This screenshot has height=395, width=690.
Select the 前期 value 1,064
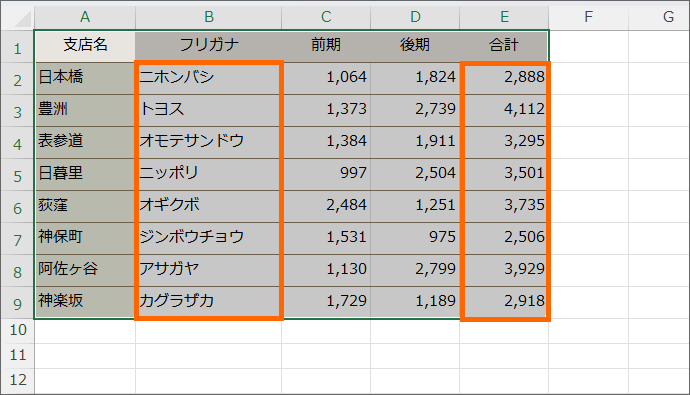click(x=326, y=79)
